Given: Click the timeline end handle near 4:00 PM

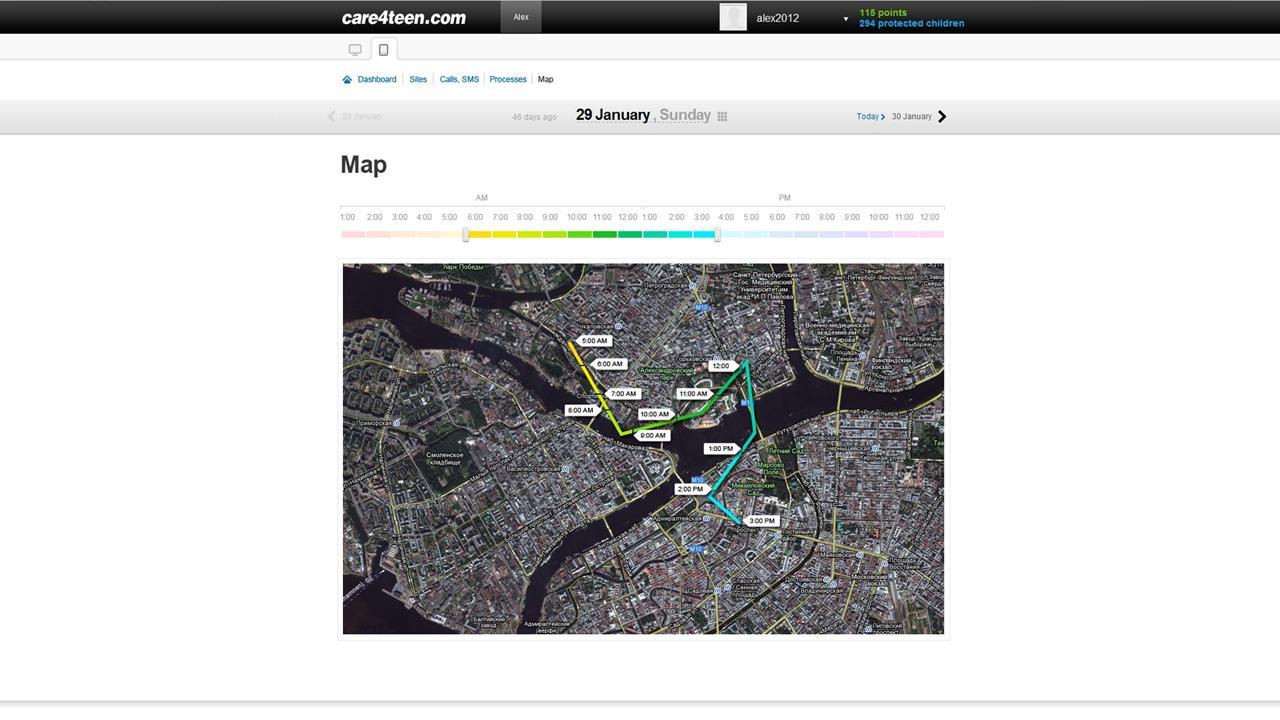Looking at the screenshot, I should 717,234.
